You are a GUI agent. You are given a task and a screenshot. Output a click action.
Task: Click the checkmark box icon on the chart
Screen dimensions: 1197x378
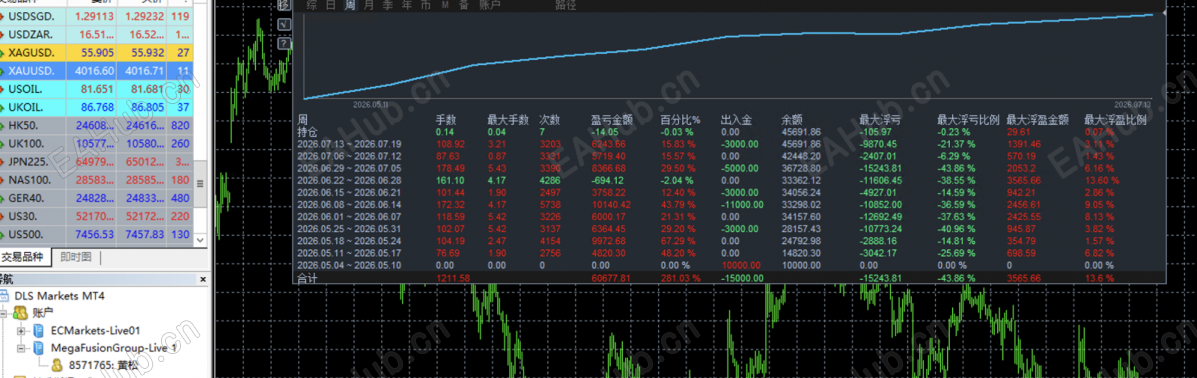(284, 24)
